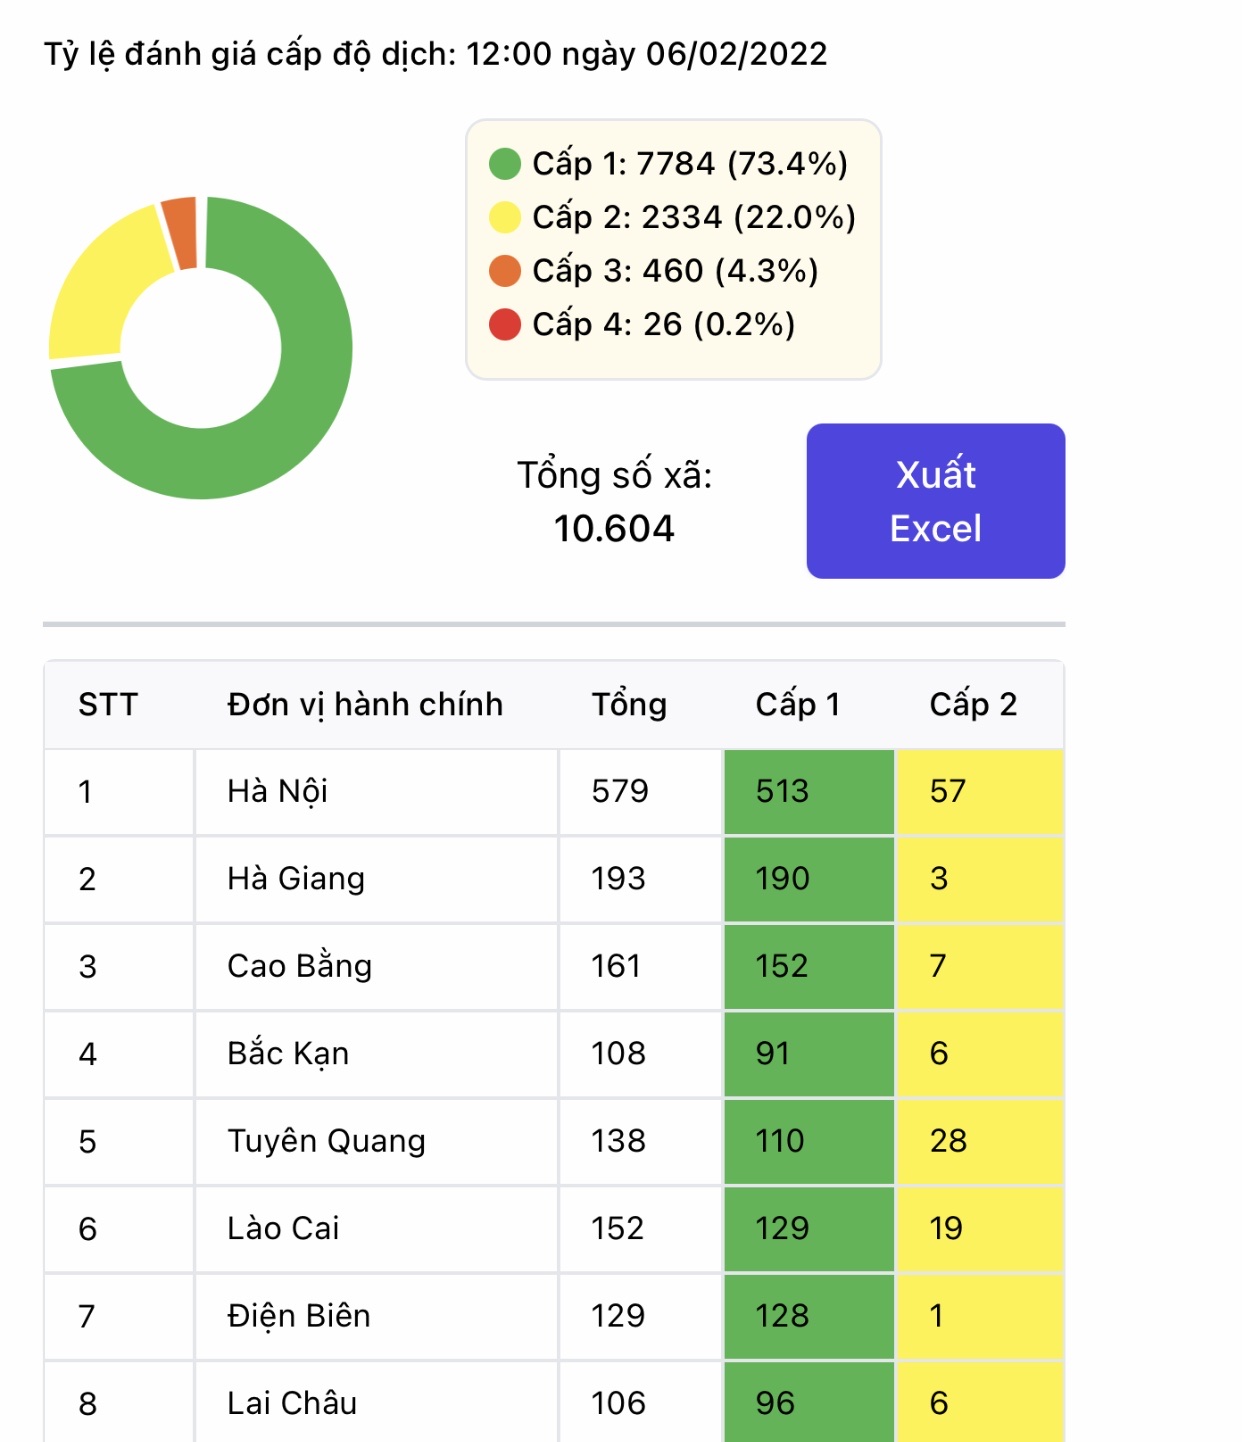Click the STT column header
Viewport: 1242px width, 1442px height.
(x=108, y=705)
